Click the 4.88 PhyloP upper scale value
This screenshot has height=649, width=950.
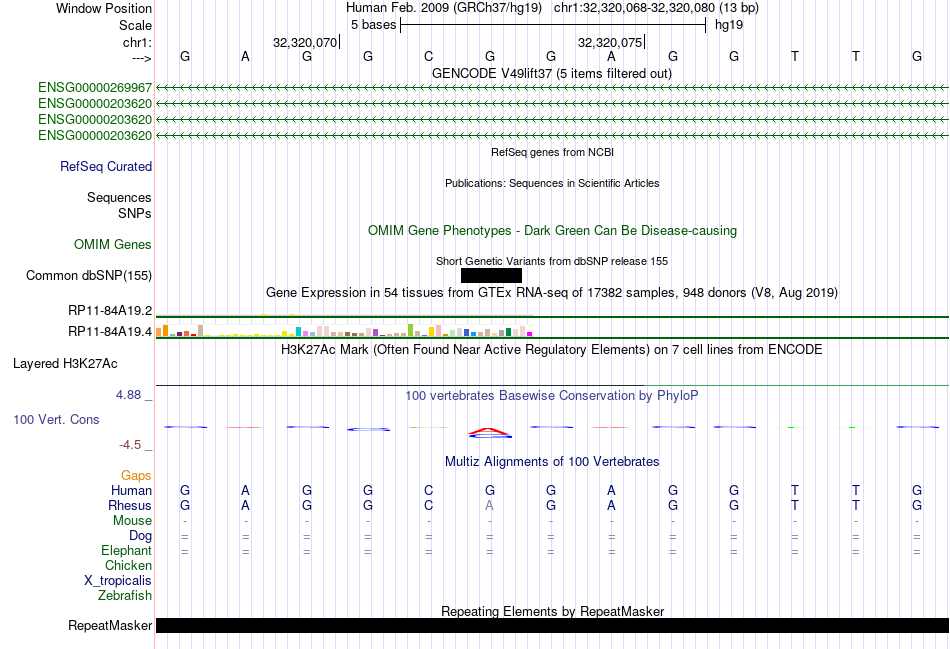[128, 395]
